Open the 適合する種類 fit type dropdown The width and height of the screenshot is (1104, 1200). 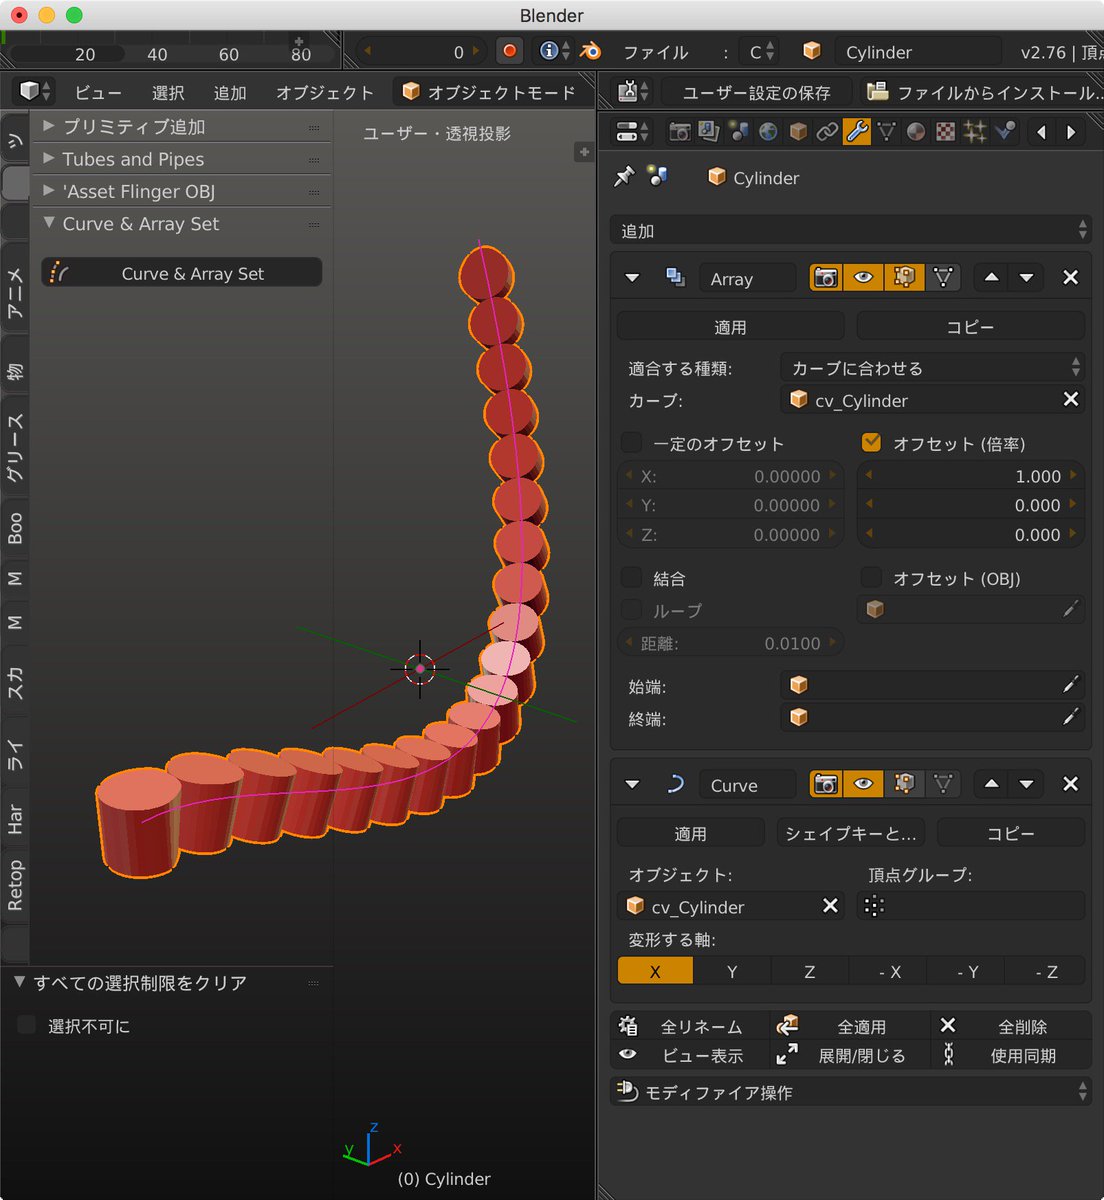tap(932, 368)
